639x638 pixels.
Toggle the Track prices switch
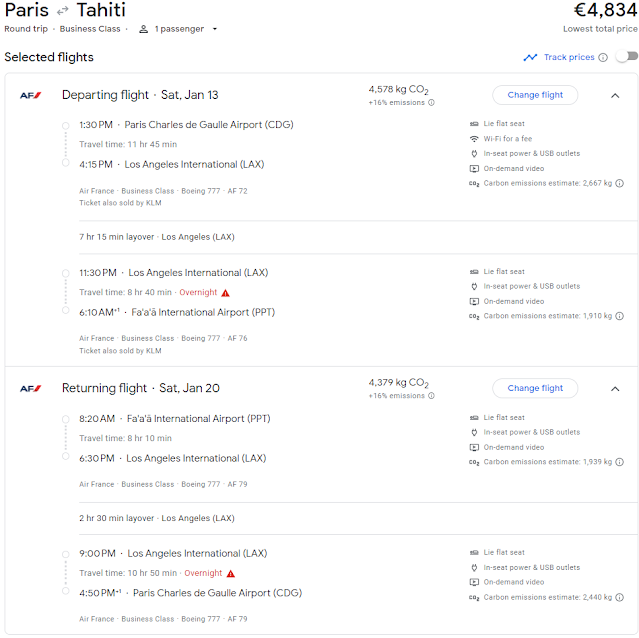click(x=627, y=56)
